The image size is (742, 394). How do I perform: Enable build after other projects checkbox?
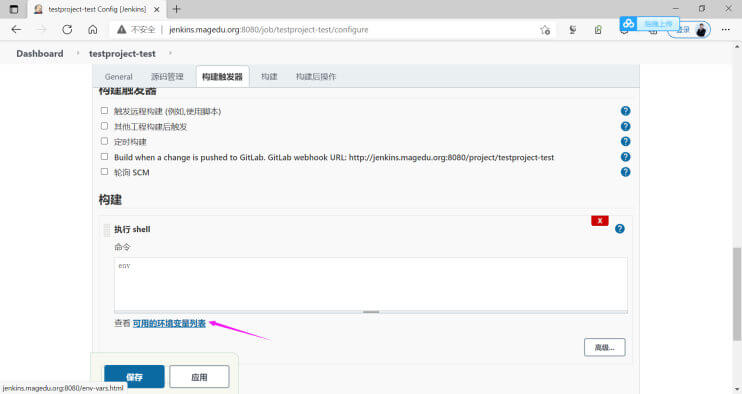(x=104, y=126)
